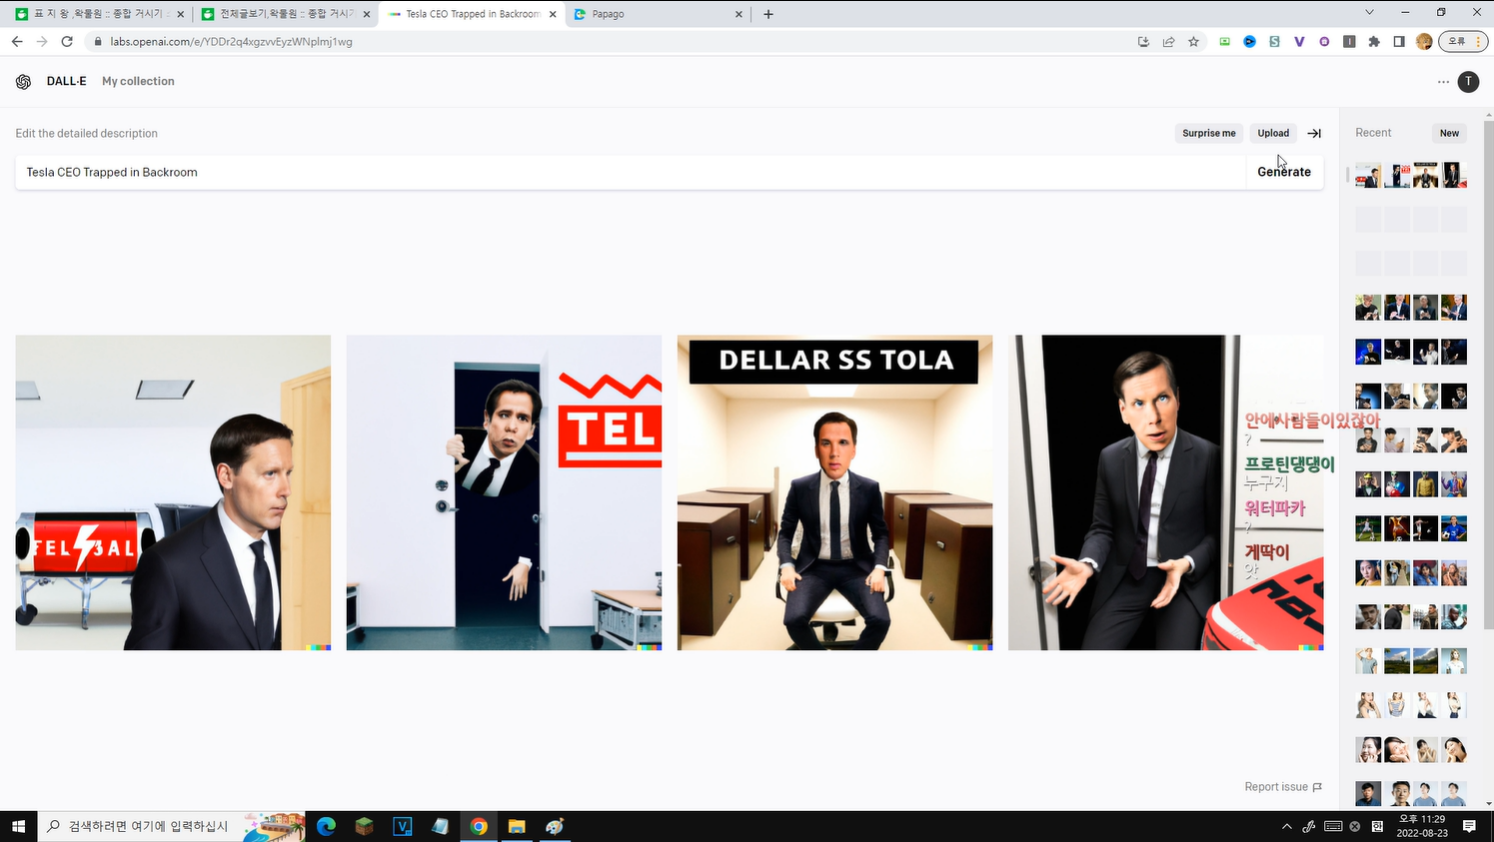The image size is (1494, 842).
Task: Click the prompt description input field
Action: [x=630, y=172]
